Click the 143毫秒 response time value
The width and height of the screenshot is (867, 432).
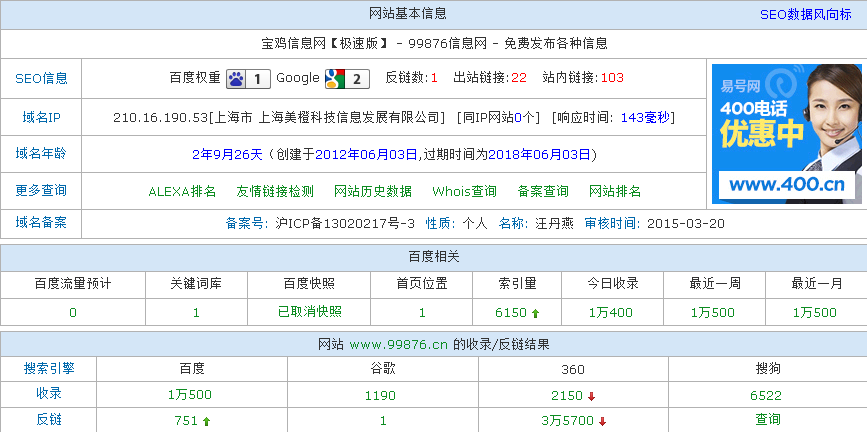click(647, 117)
